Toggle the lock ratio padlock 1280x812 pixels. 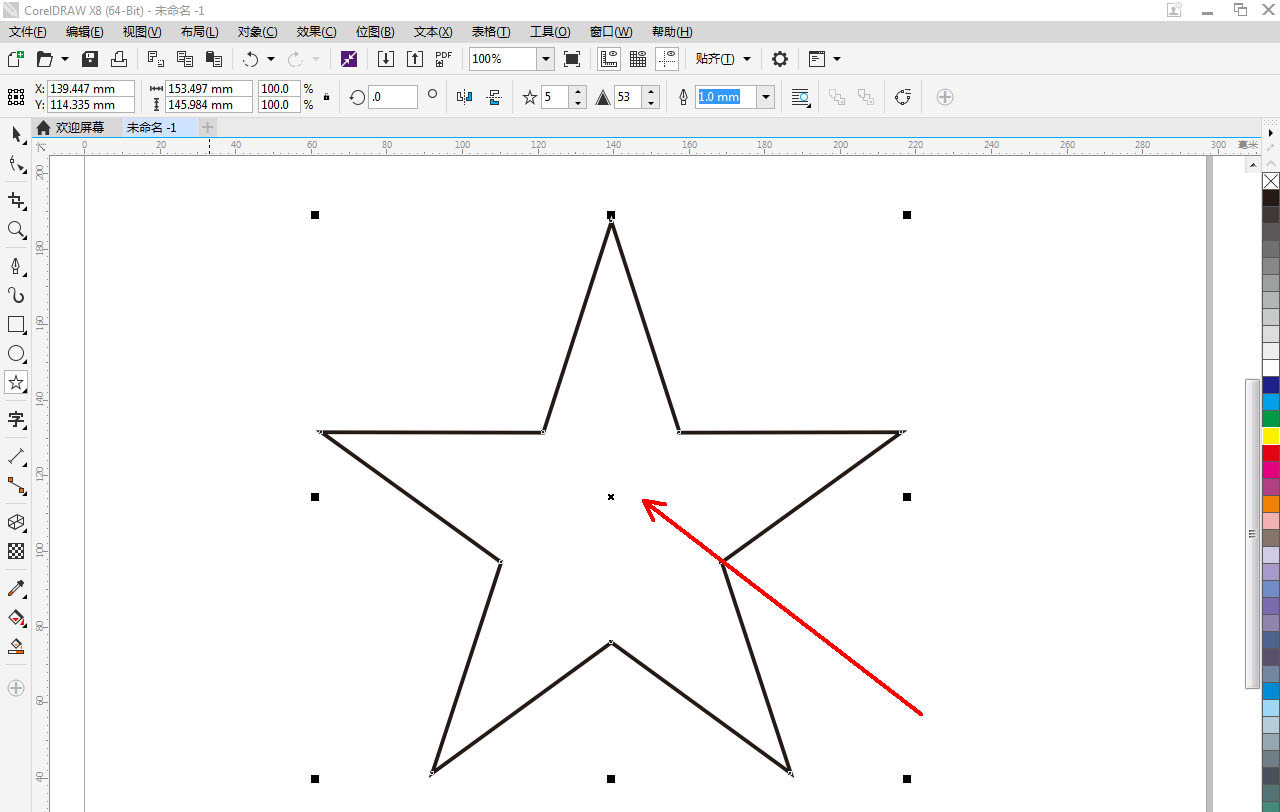click(x=326, y=97)
